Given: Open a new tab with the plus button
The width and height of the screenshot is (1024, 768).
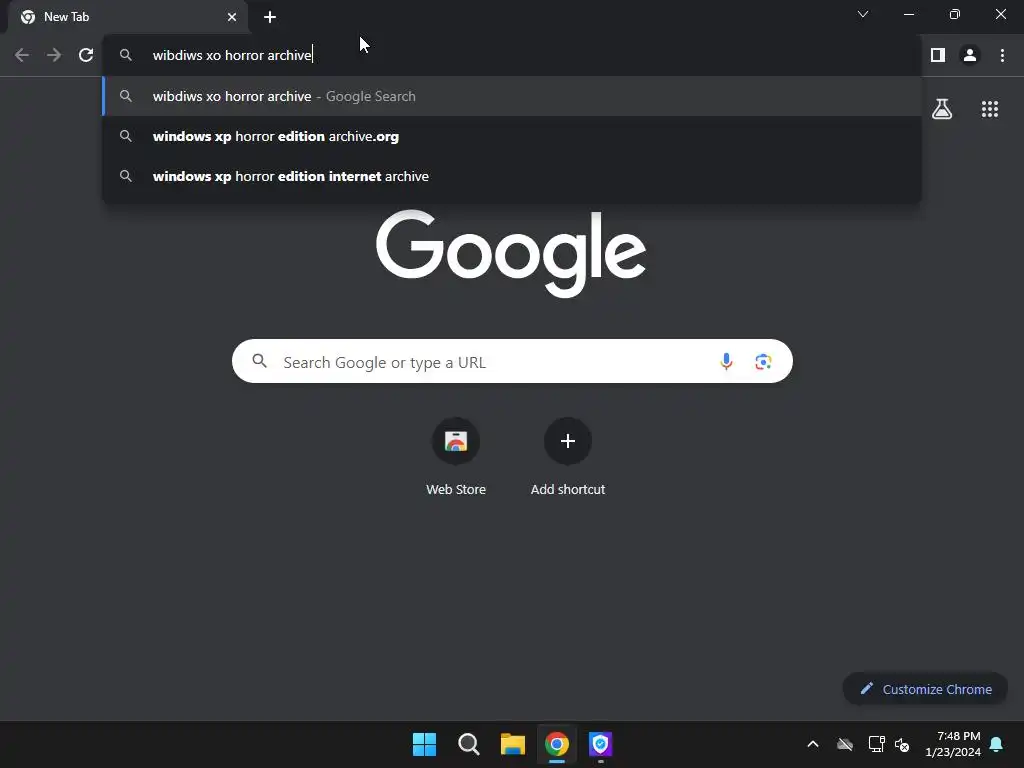Looking at the screenshot, I should pyautogui.click(x=270, y=17).
